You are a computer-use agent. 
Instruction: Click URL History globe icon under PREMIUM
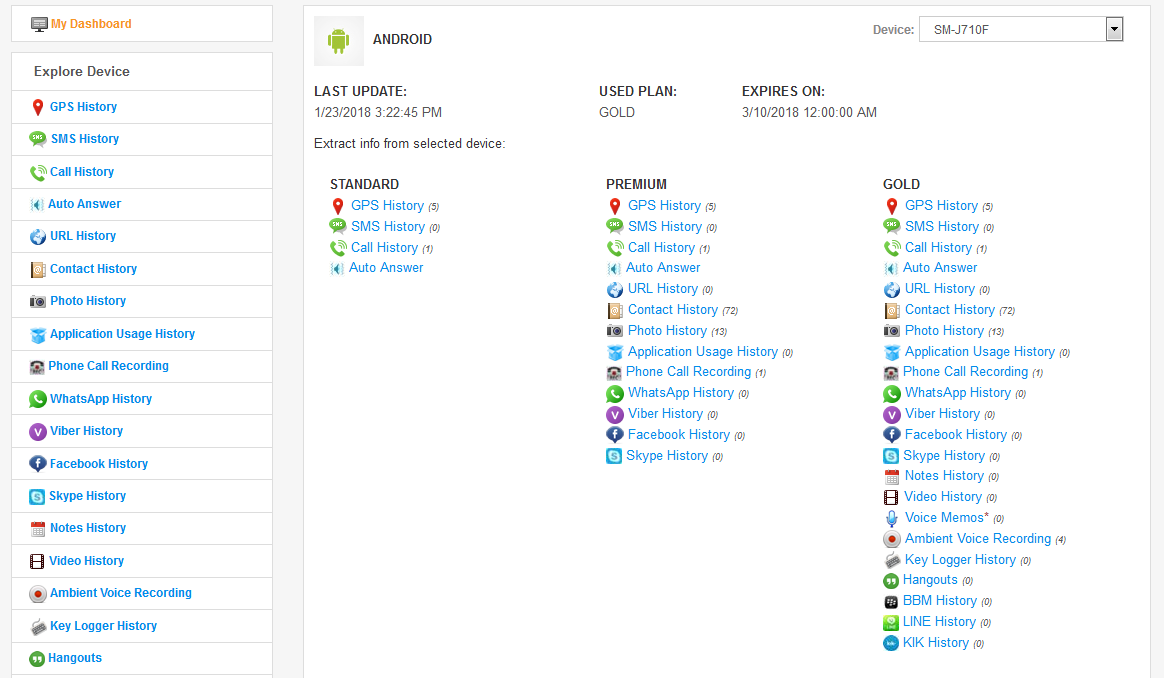tap(615, 290)
